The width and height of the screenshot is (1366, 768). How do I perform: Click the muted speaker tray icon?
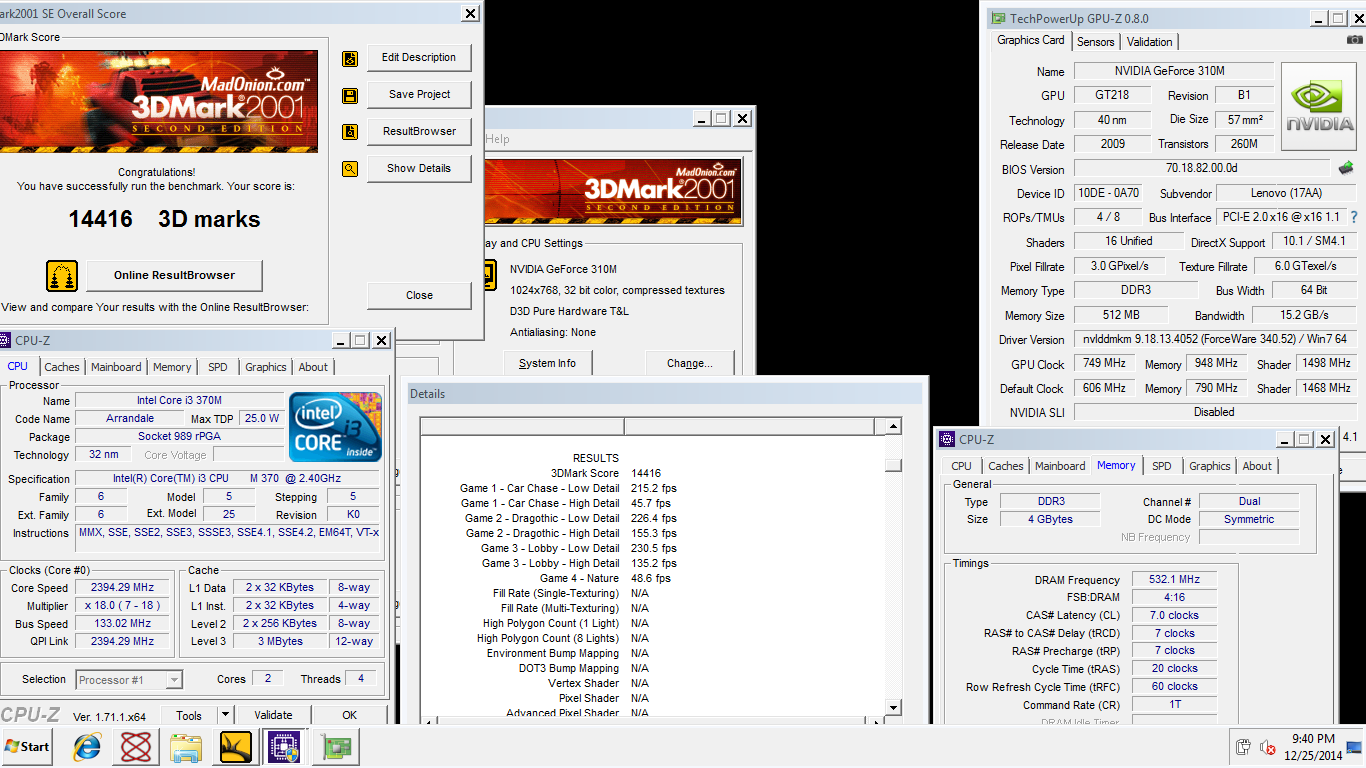click(1268, 747)
